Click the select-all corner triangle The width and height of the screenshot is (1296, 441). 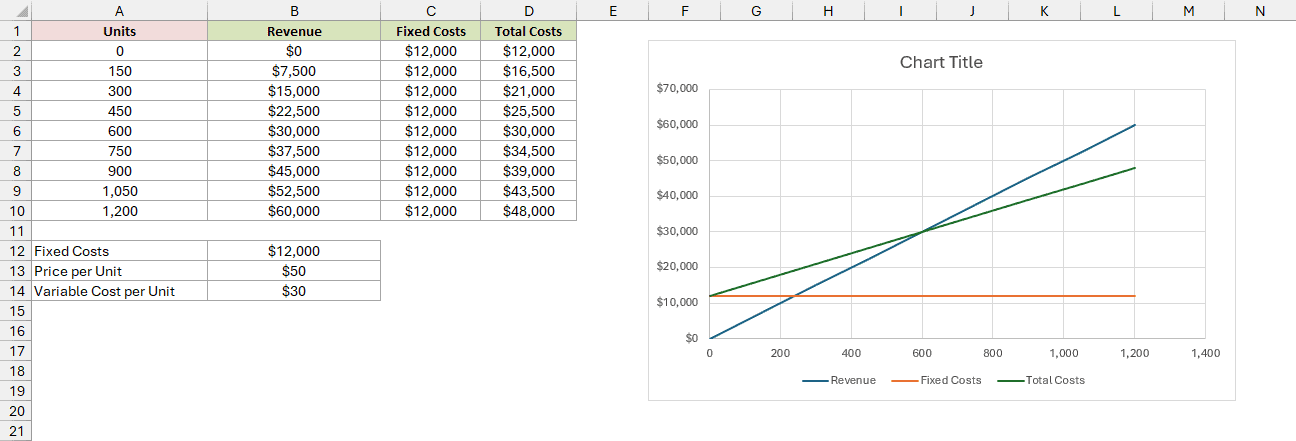pos(16,10)
